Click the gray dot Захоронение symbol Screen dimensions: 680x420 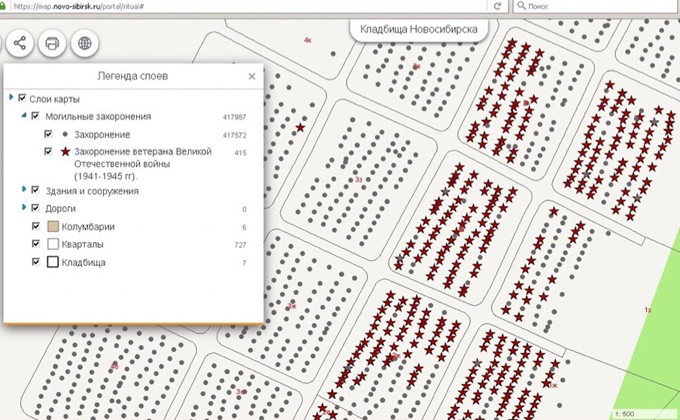pyautogui.click(x=65, y=134)
